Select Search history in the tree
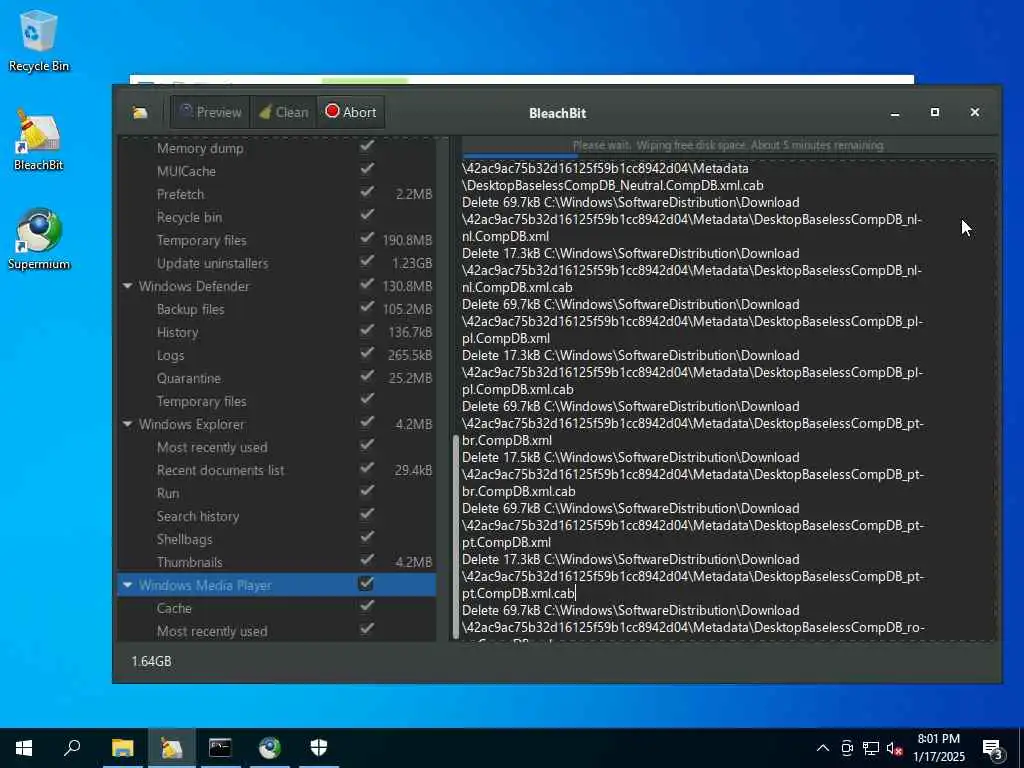The width and height of the screenshot is (1024, 768). pos(277,516)
